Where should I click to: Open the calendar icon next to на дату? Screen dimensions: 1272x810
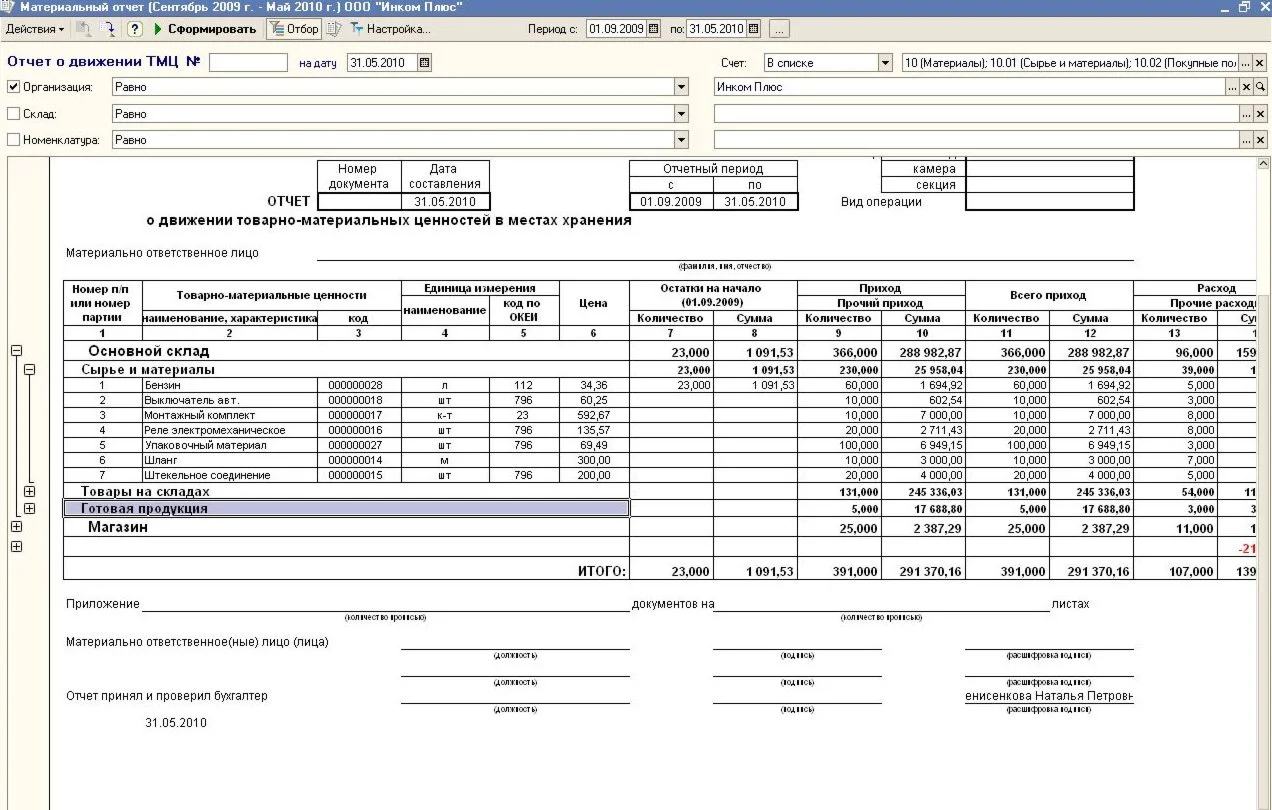point(424,63)
